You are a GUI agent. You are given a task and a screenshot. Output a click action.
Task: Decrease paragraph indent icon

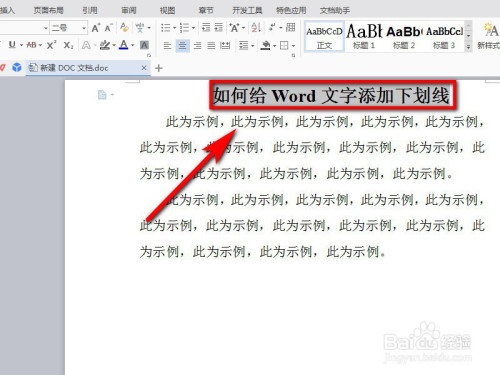[x=206, y=28]
